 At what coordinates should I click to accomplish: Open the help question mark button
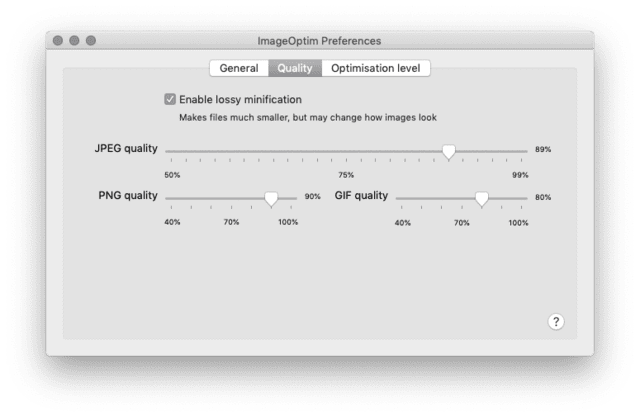[x=556, y=322]
